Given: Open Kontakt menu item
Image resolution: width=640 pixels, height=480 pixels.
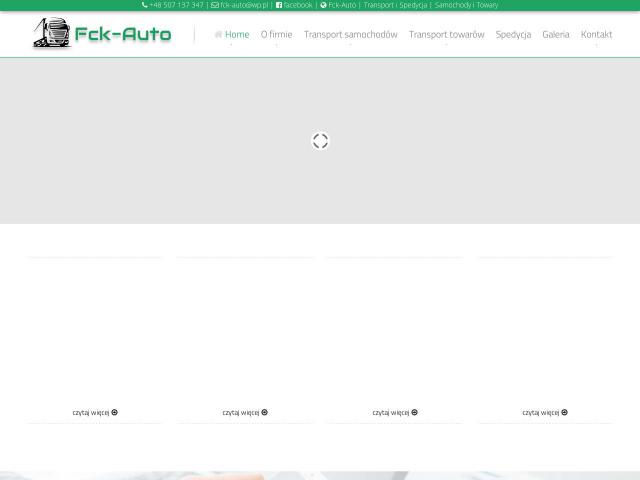Looking at the screenshot, I should (596, 34).
